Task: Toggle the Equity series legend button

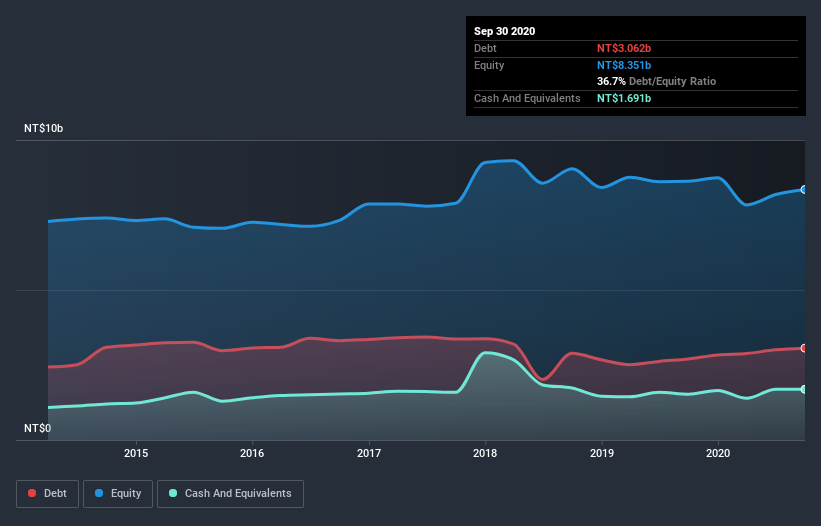Action: click(x=118, y=494)
